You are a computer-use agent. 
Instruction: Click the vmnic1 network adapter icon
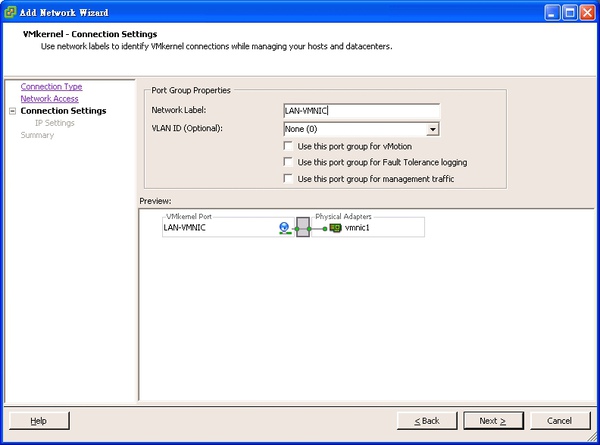pyautogui.click(x=335, y=228)
